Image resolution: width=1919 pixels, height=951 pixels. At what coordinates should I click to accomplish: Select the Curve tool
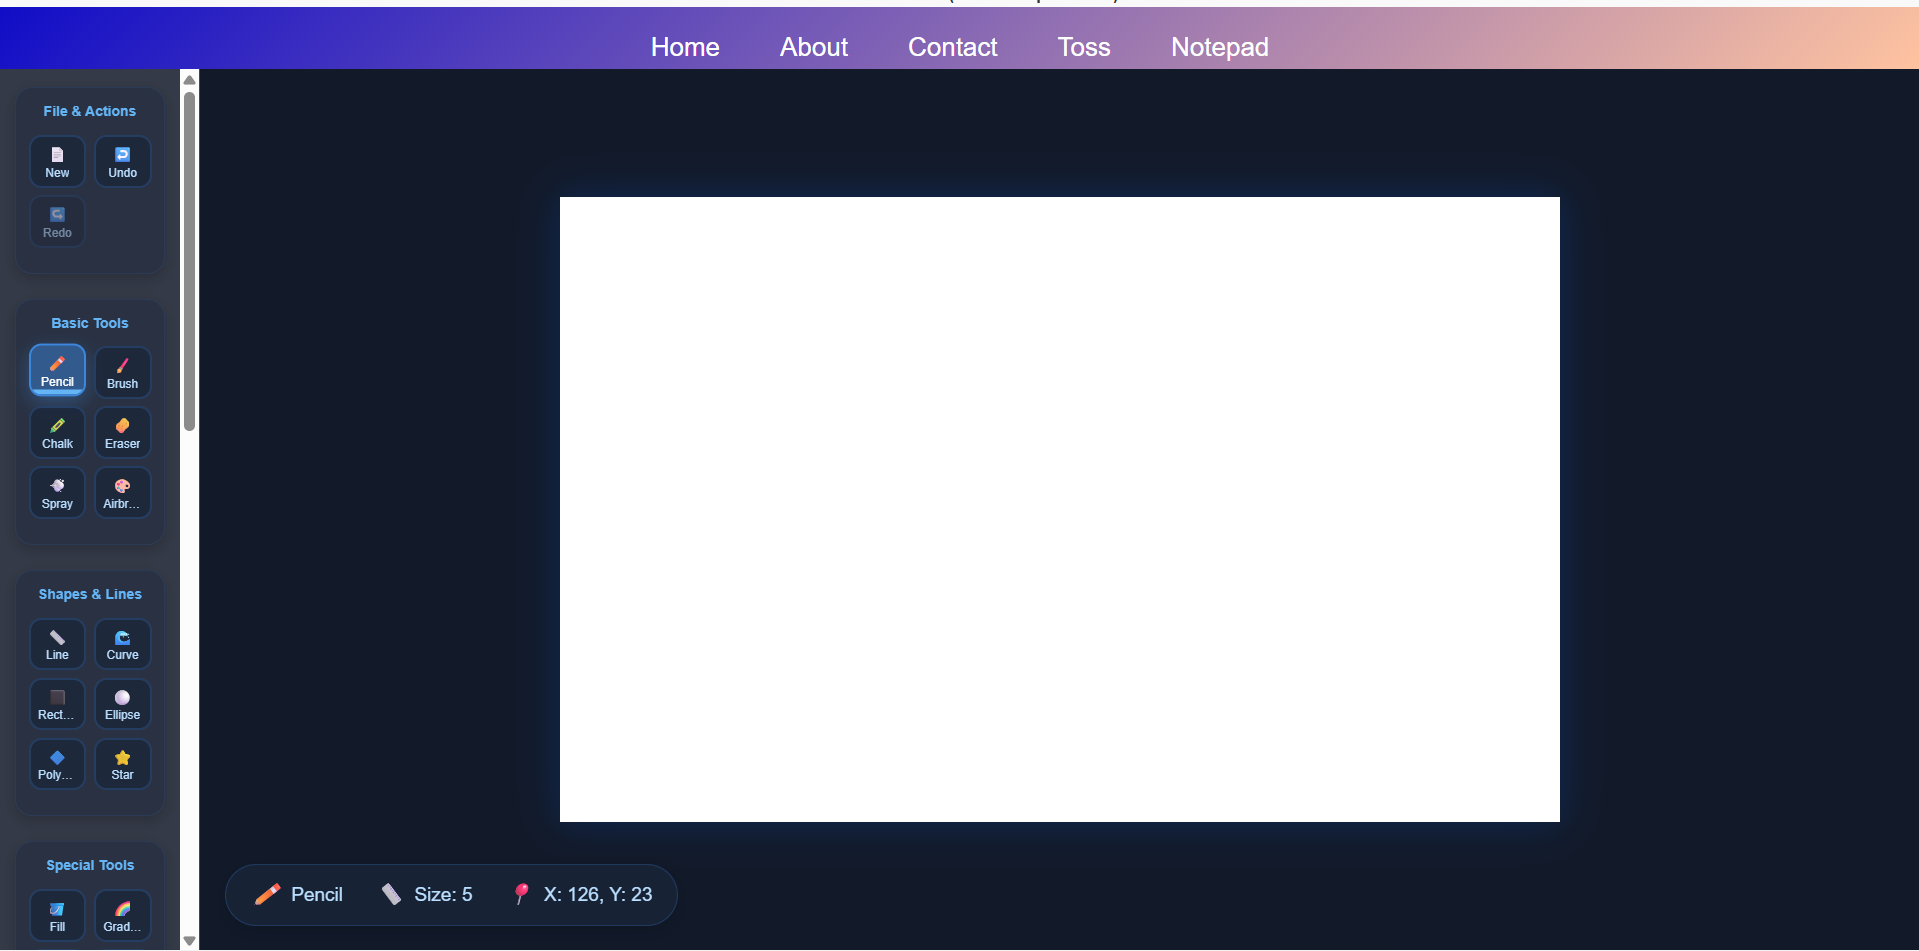tap(122, 644)
